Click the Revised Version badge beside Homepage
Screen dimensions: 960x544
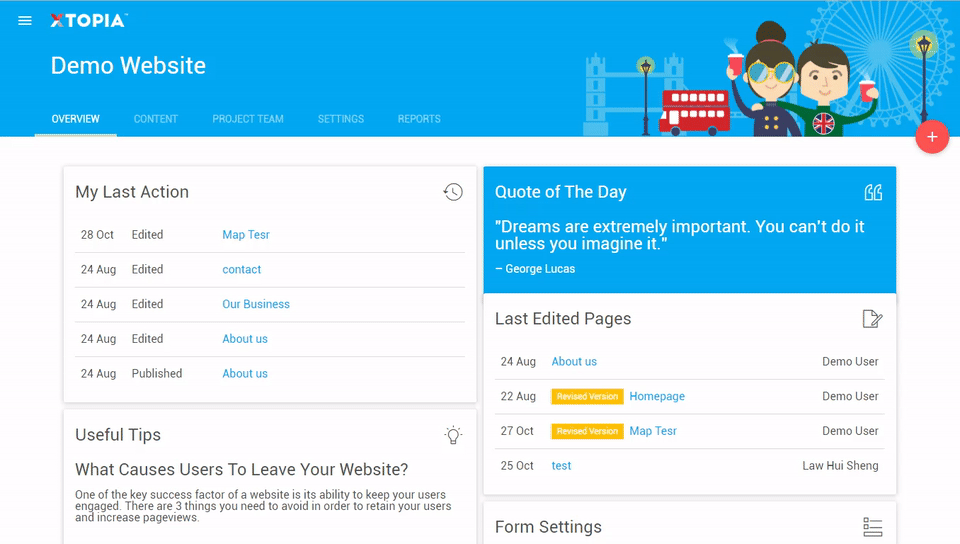(587, 397)
